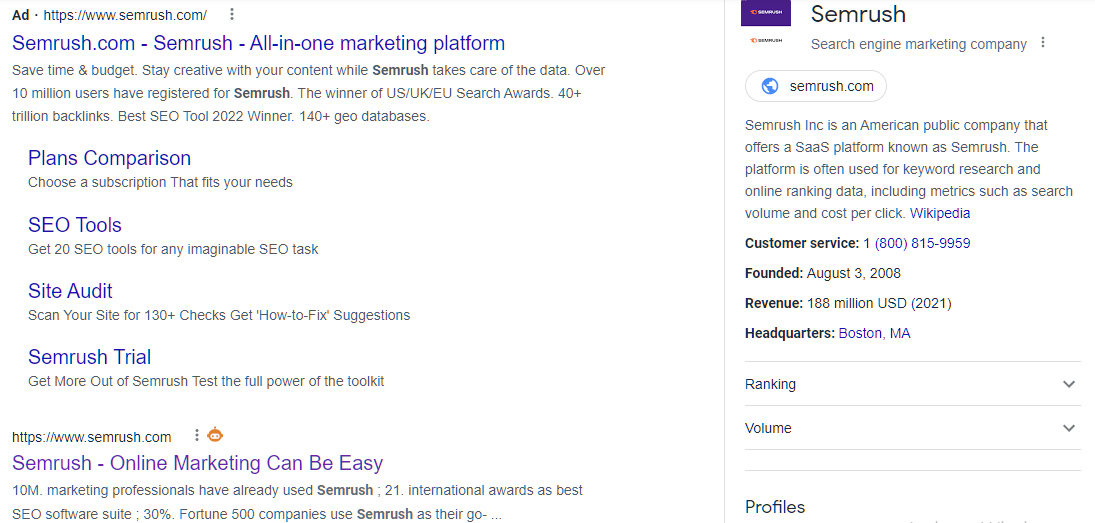This screenshot has height=523, width=1095.
Task: Open the SEO Tools sitelink
Action: [75, 225]
